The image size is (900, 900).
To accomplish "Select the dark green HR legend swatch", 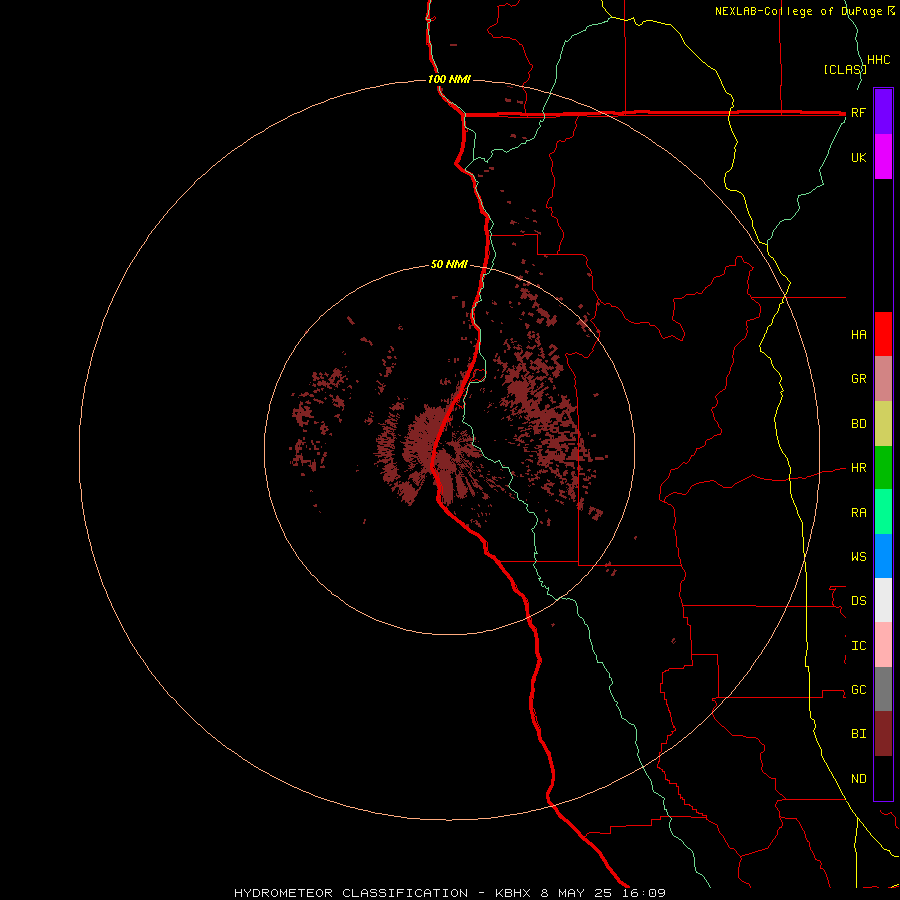I will pyautogui.click(x=883, y=468).
